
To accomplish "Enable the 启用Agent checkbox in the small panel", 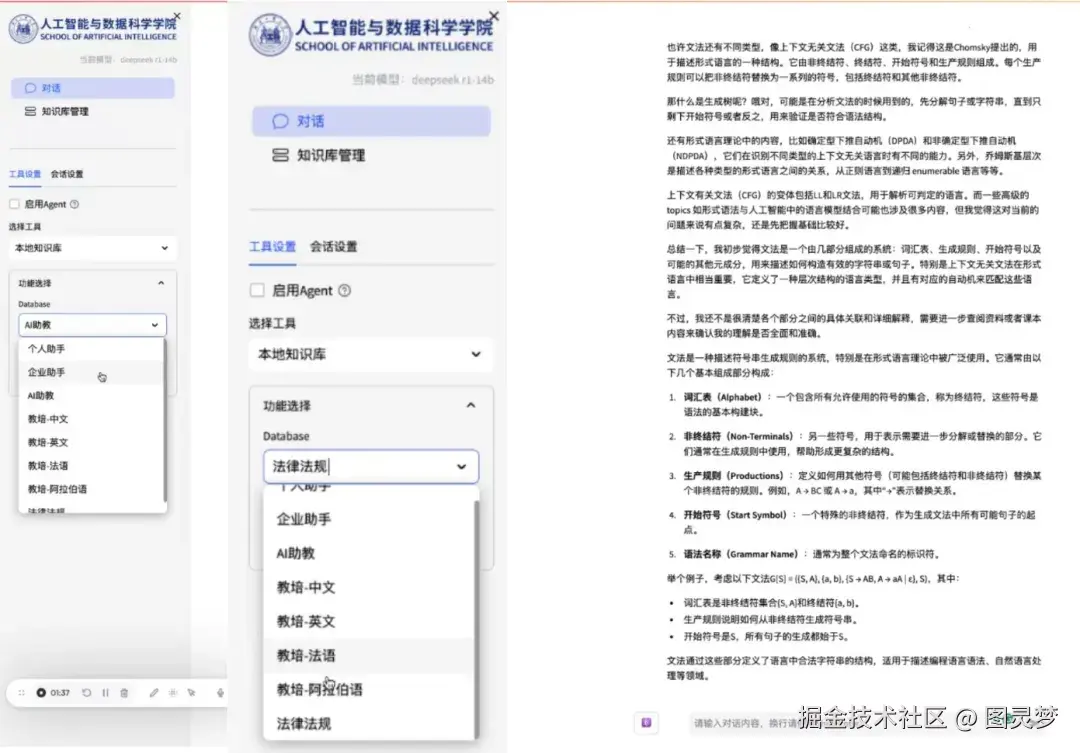I will click(x=14, y=204).
